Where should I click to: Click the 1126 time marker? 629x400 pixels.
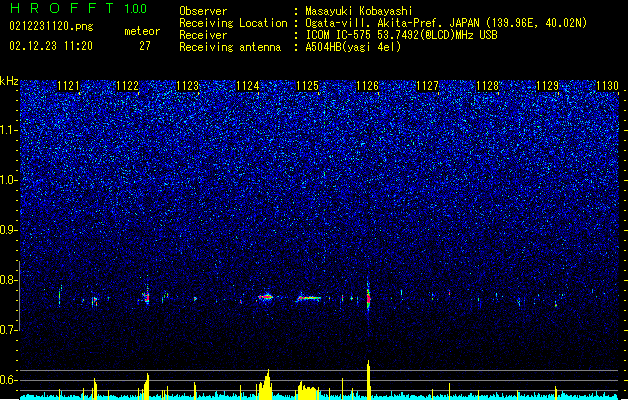[367, 86]
